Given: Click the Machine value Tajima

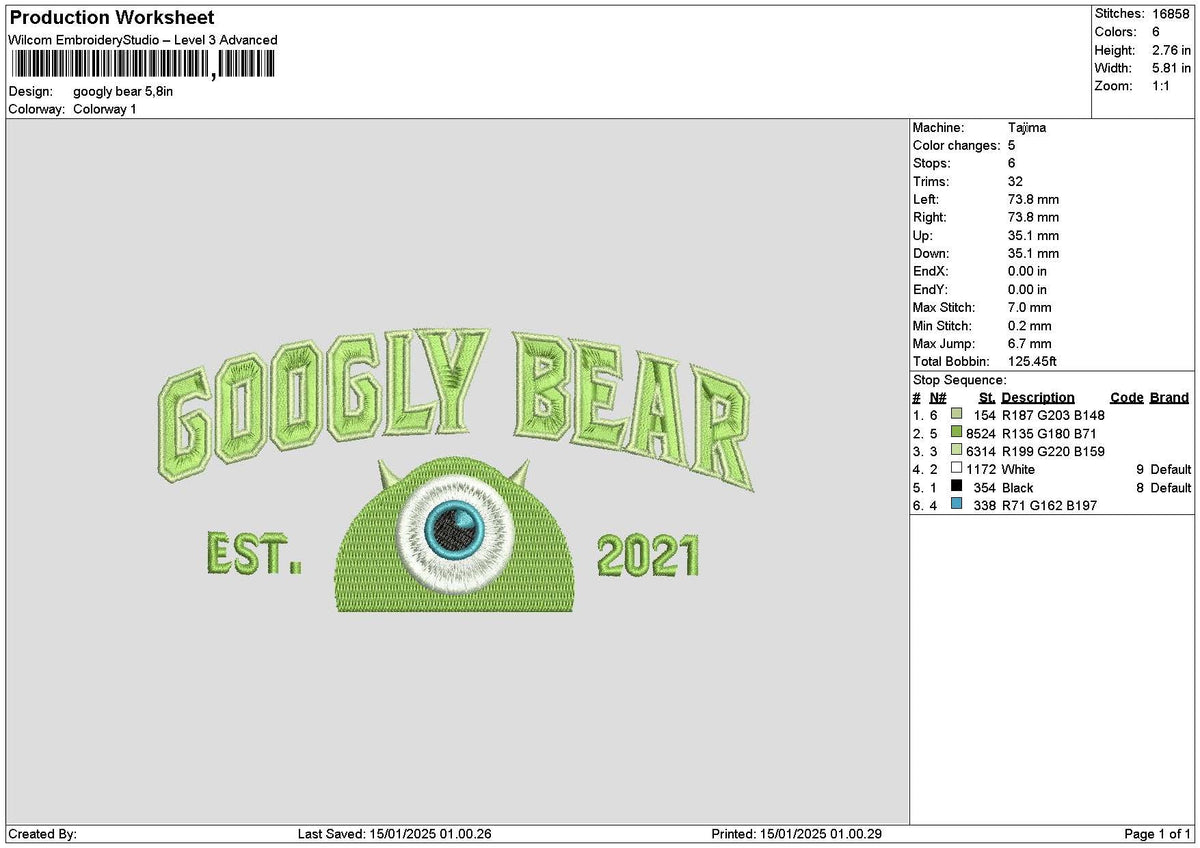Looking at the screenshot, I should pos(1027,127).
